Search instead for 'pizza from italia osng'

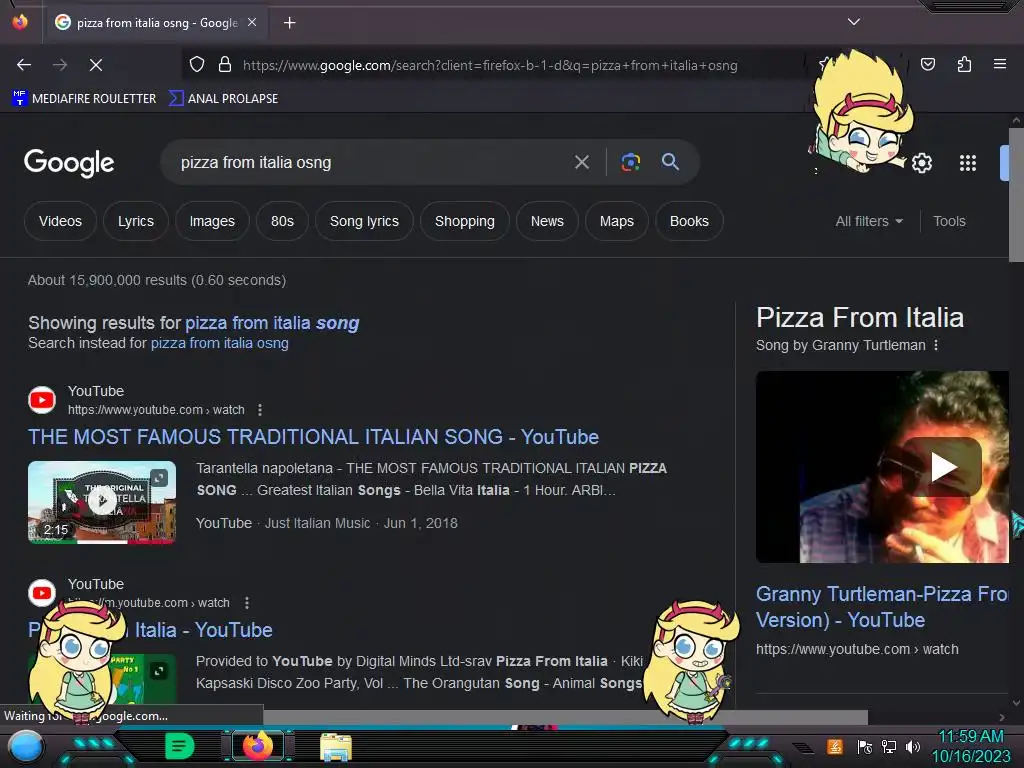click(x=219, y=344)
